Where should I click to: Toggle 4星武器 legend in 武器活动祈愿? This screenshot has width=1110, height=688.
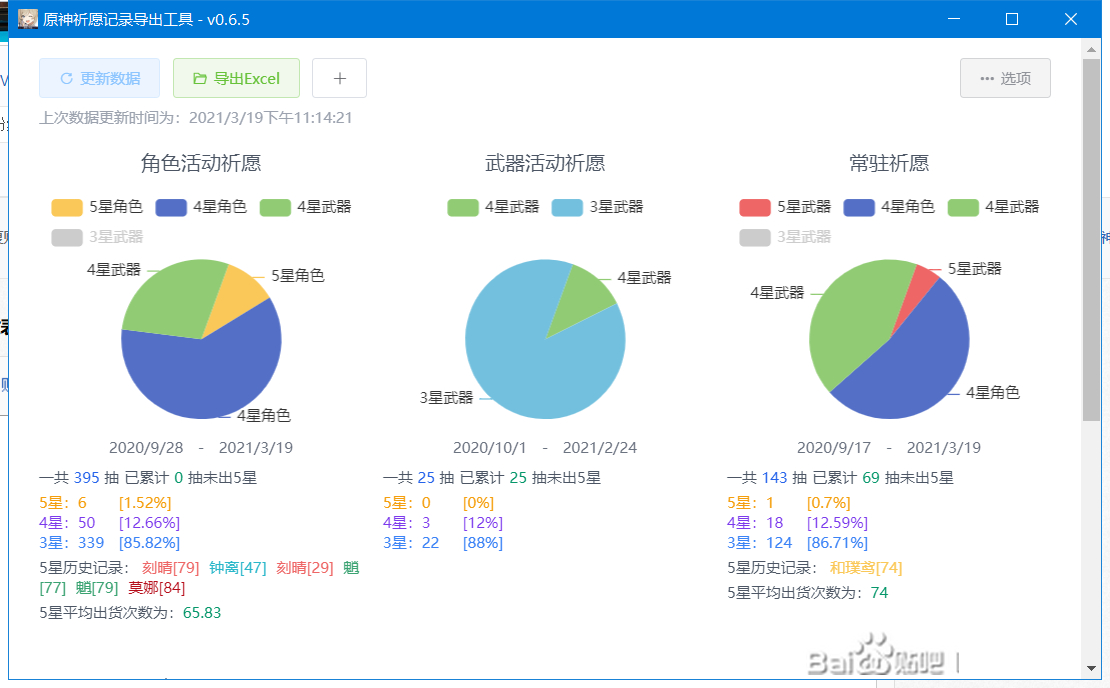click(493, 207)
